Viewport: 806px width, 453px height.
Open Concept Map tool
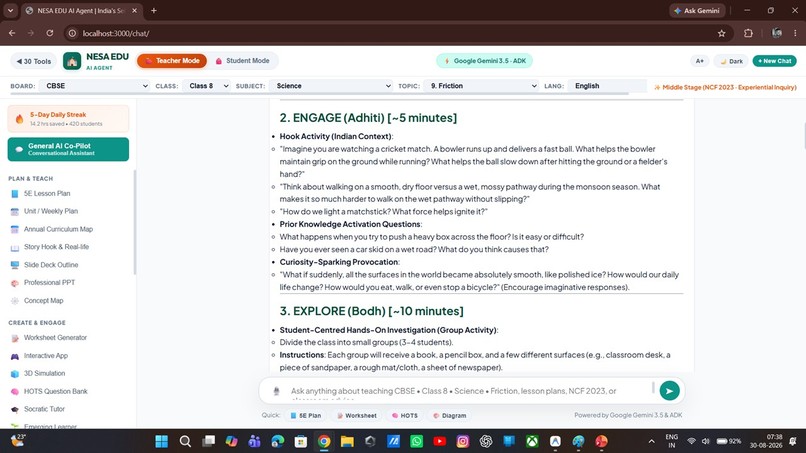tap(43, 301)
